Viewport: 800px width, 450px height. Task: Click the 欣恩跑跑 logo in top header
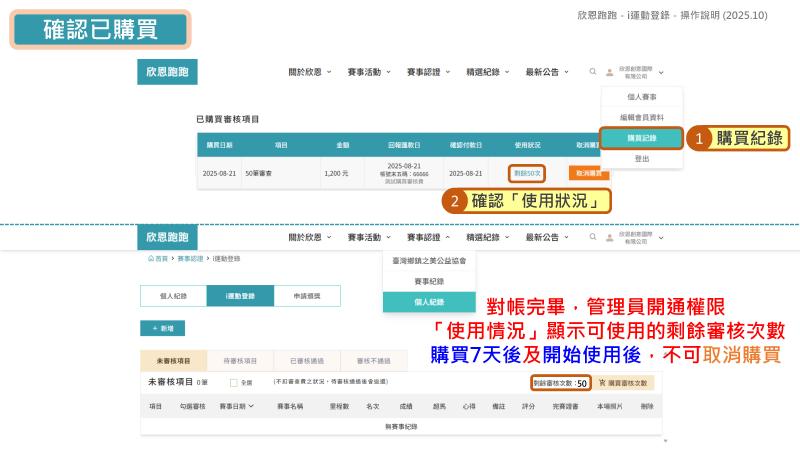[x=167, y=72]
